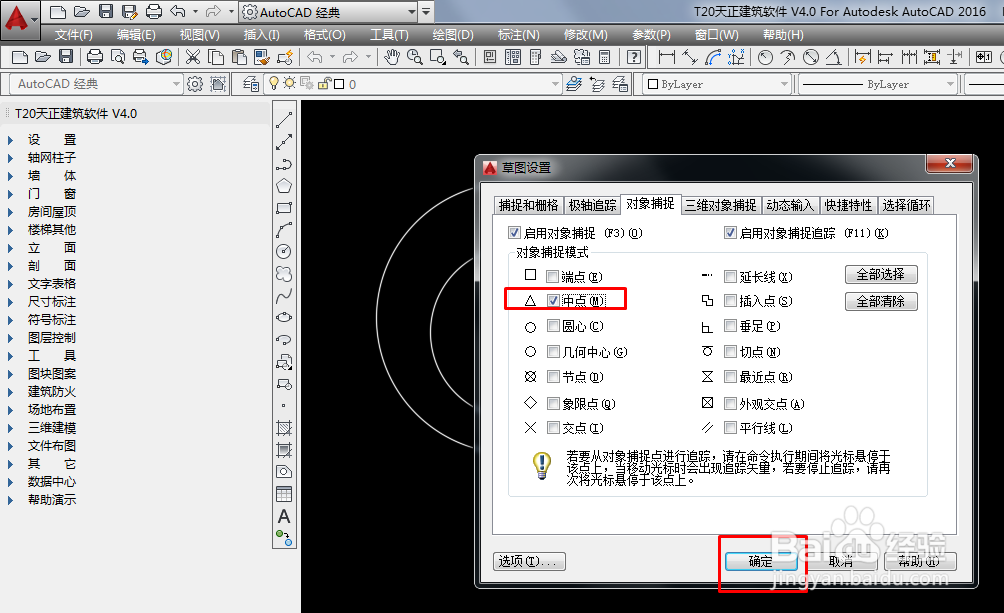Toggle 启用对象捕捉 (F3) checkbox
Image resolution: width=1004 pixels, height=613 pixels.
pos(514,233)
